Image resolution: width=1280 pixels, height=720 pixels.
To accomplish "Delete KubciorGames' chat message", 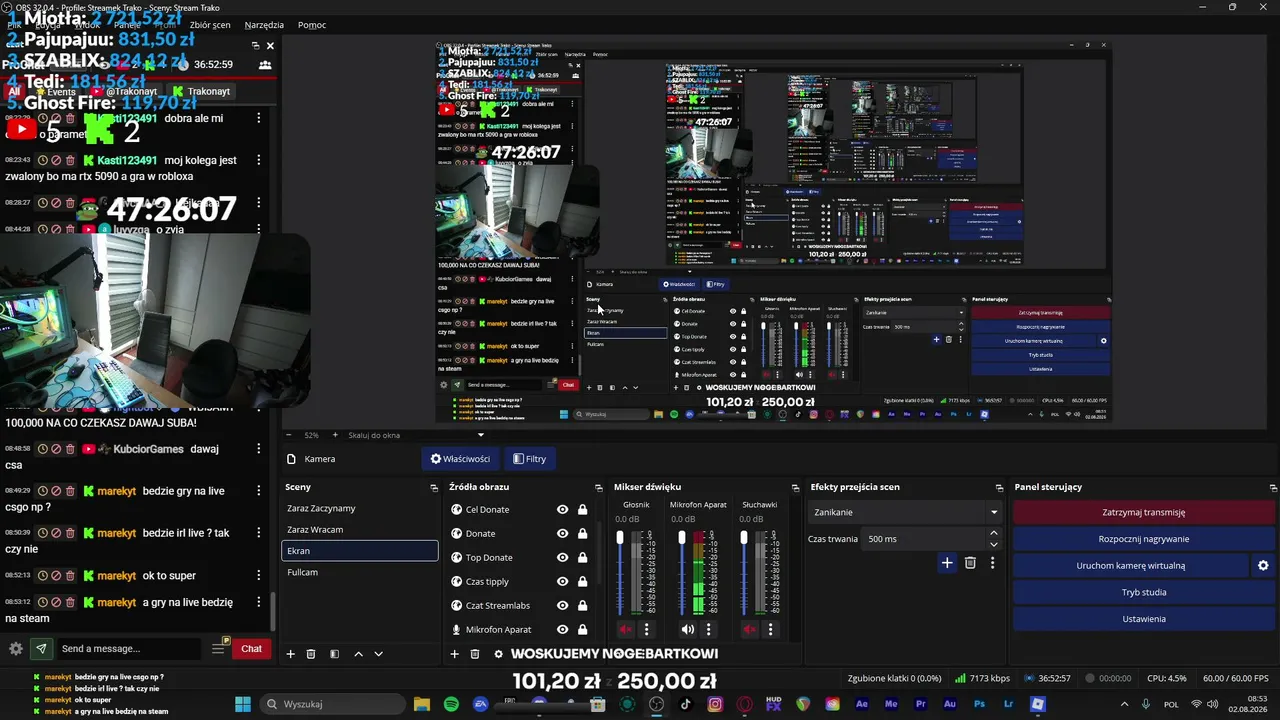I will 70,449.
